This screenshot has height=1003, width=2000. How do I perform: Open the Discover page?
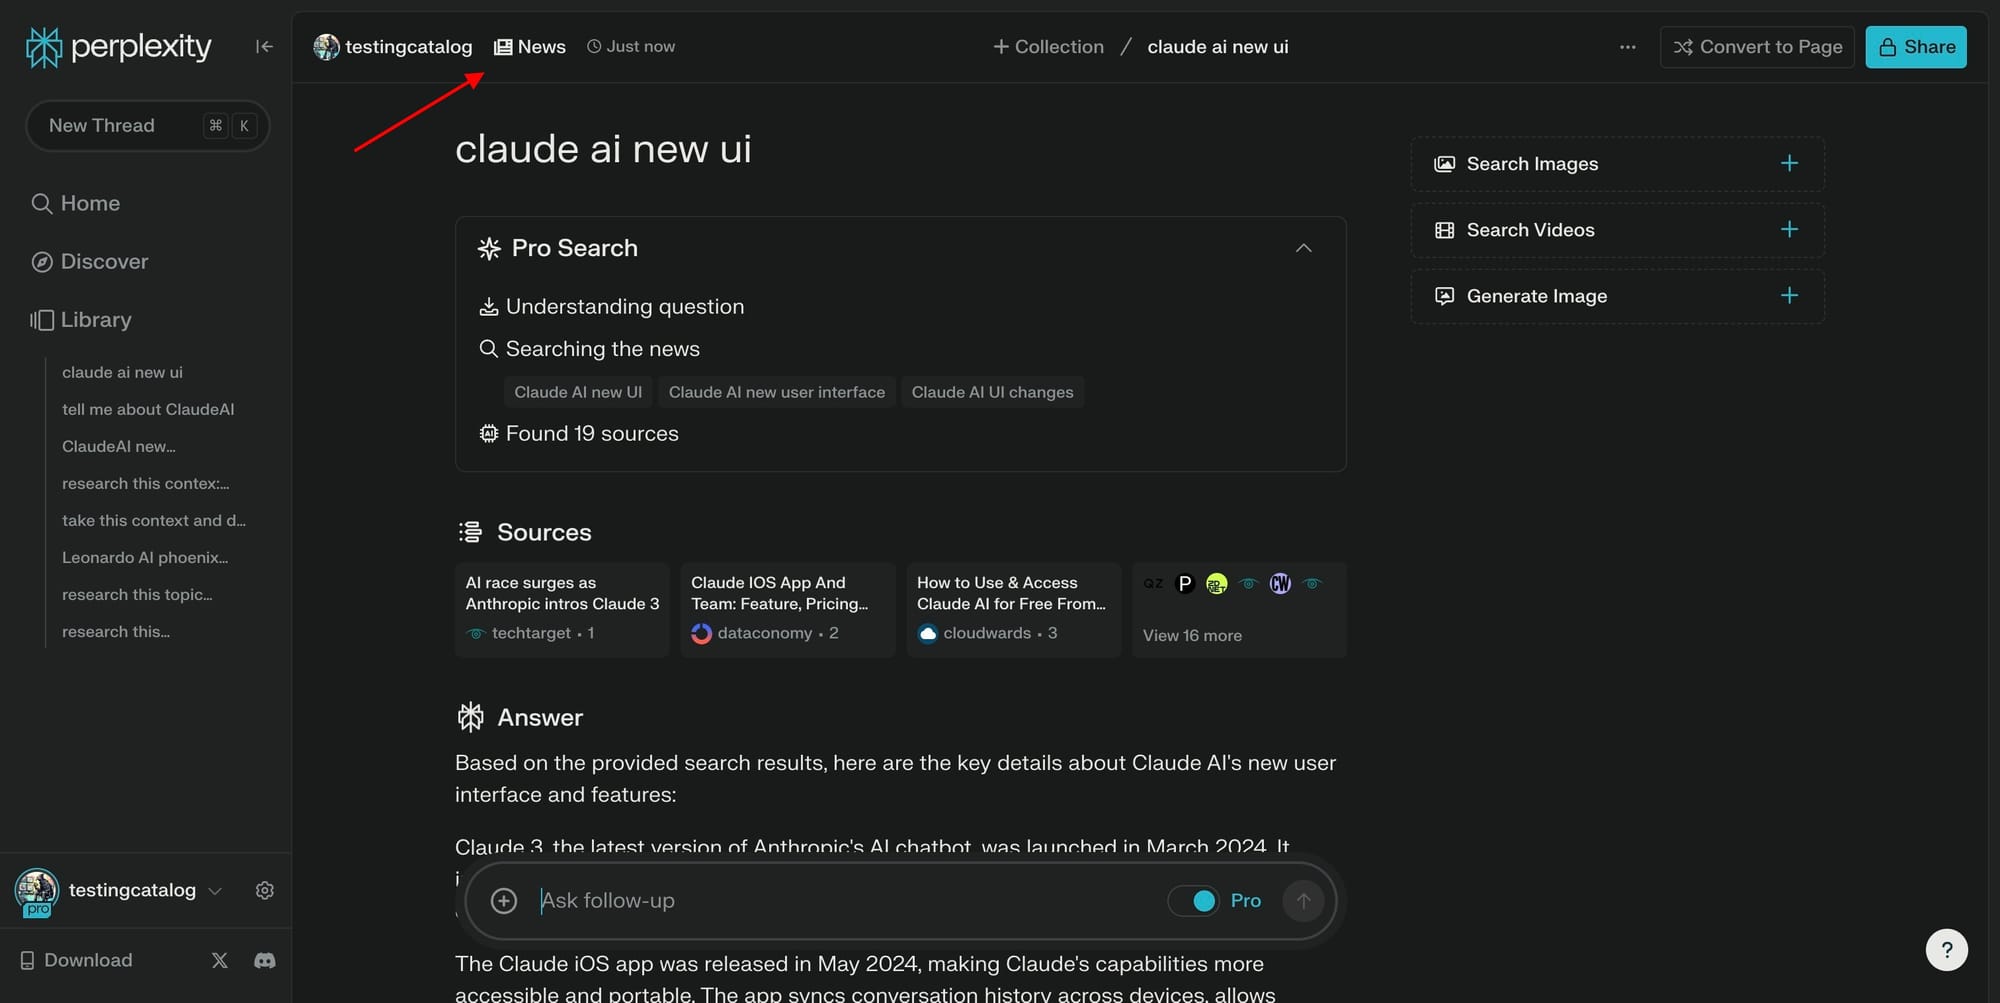point(90,262)
